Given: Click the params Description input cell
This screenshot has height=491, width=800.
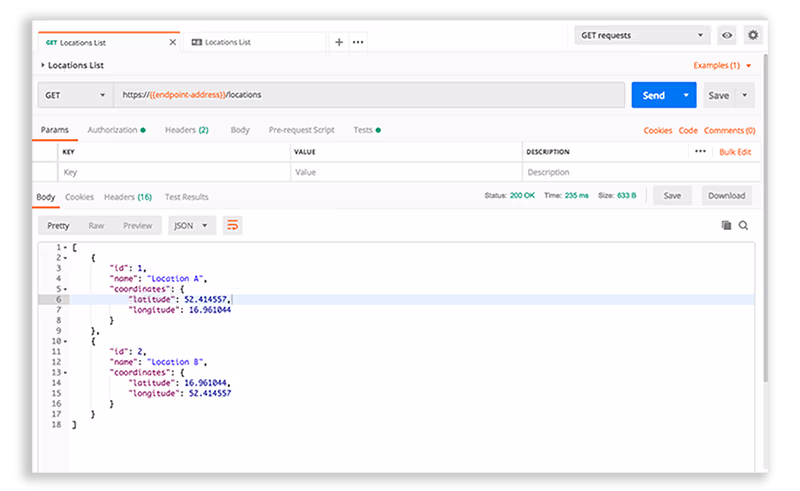Looking at the screenshot, I should [640, 172].
